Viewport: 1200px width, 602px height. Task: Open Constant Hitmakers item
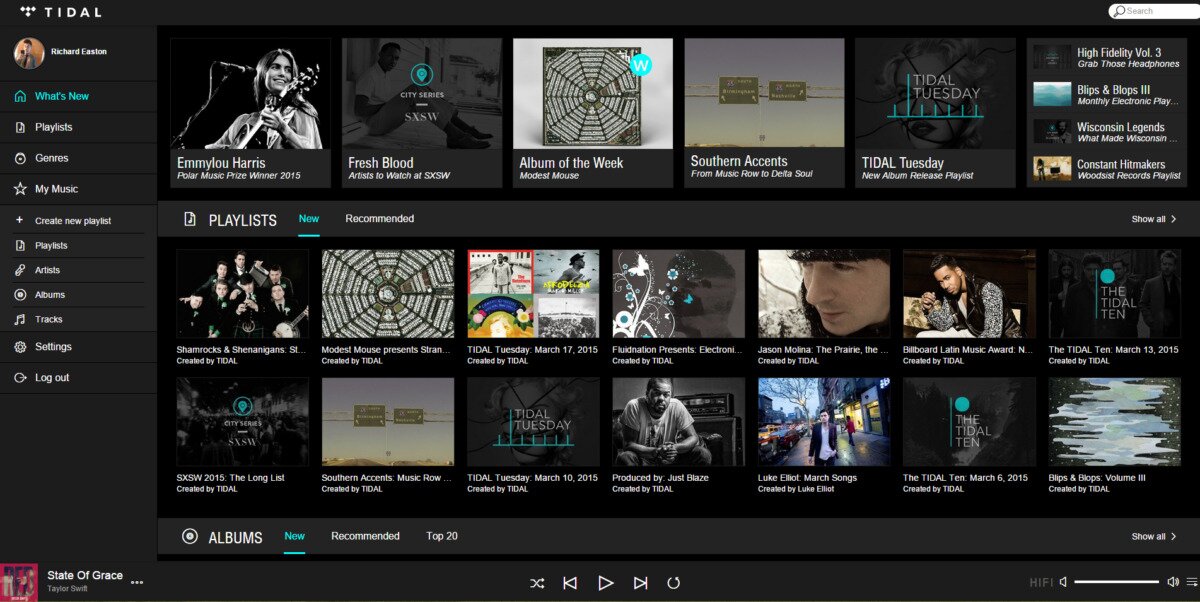(1107, 169)
